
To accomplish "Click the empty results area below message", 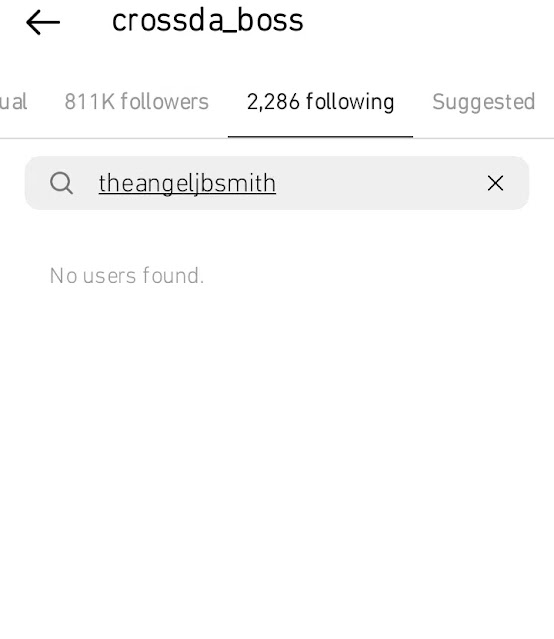I will coord(277,448).
